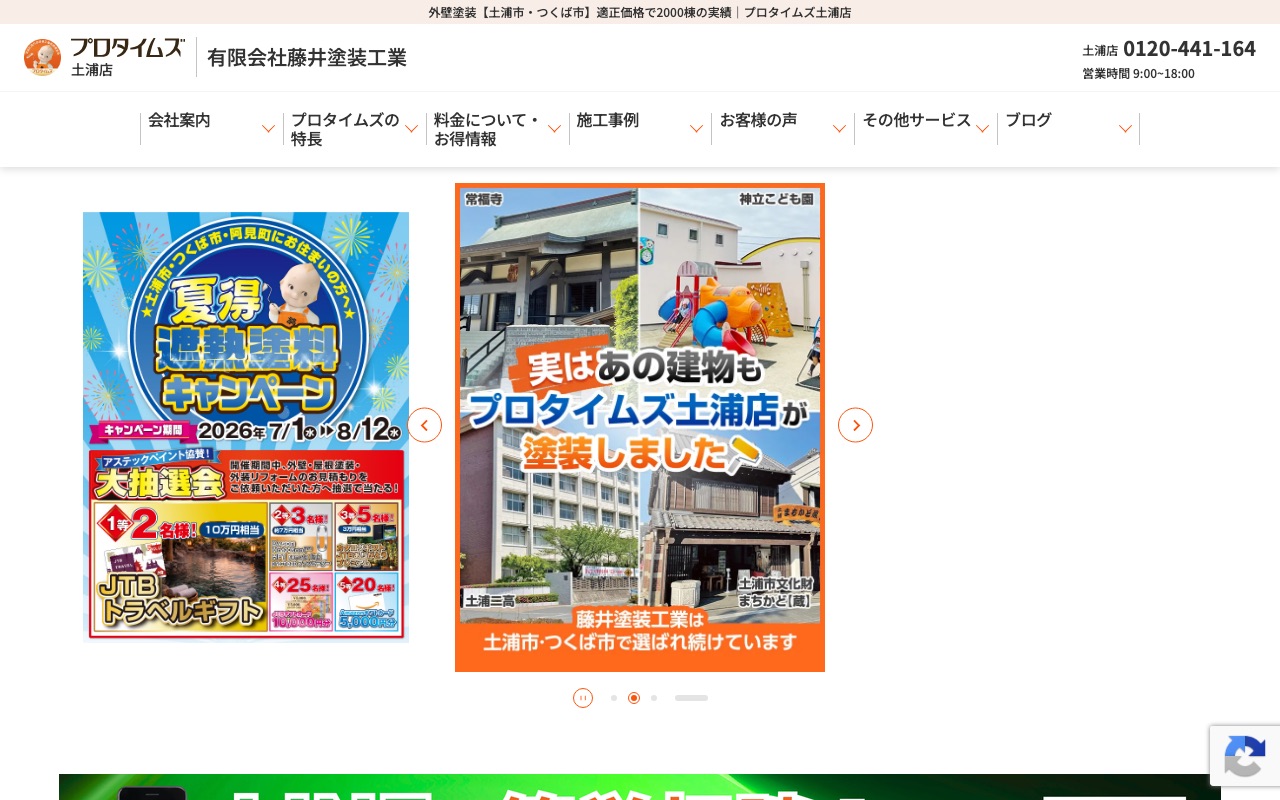Go to previous carousel slide
1280x800 pixels.
tap(424, 425)
